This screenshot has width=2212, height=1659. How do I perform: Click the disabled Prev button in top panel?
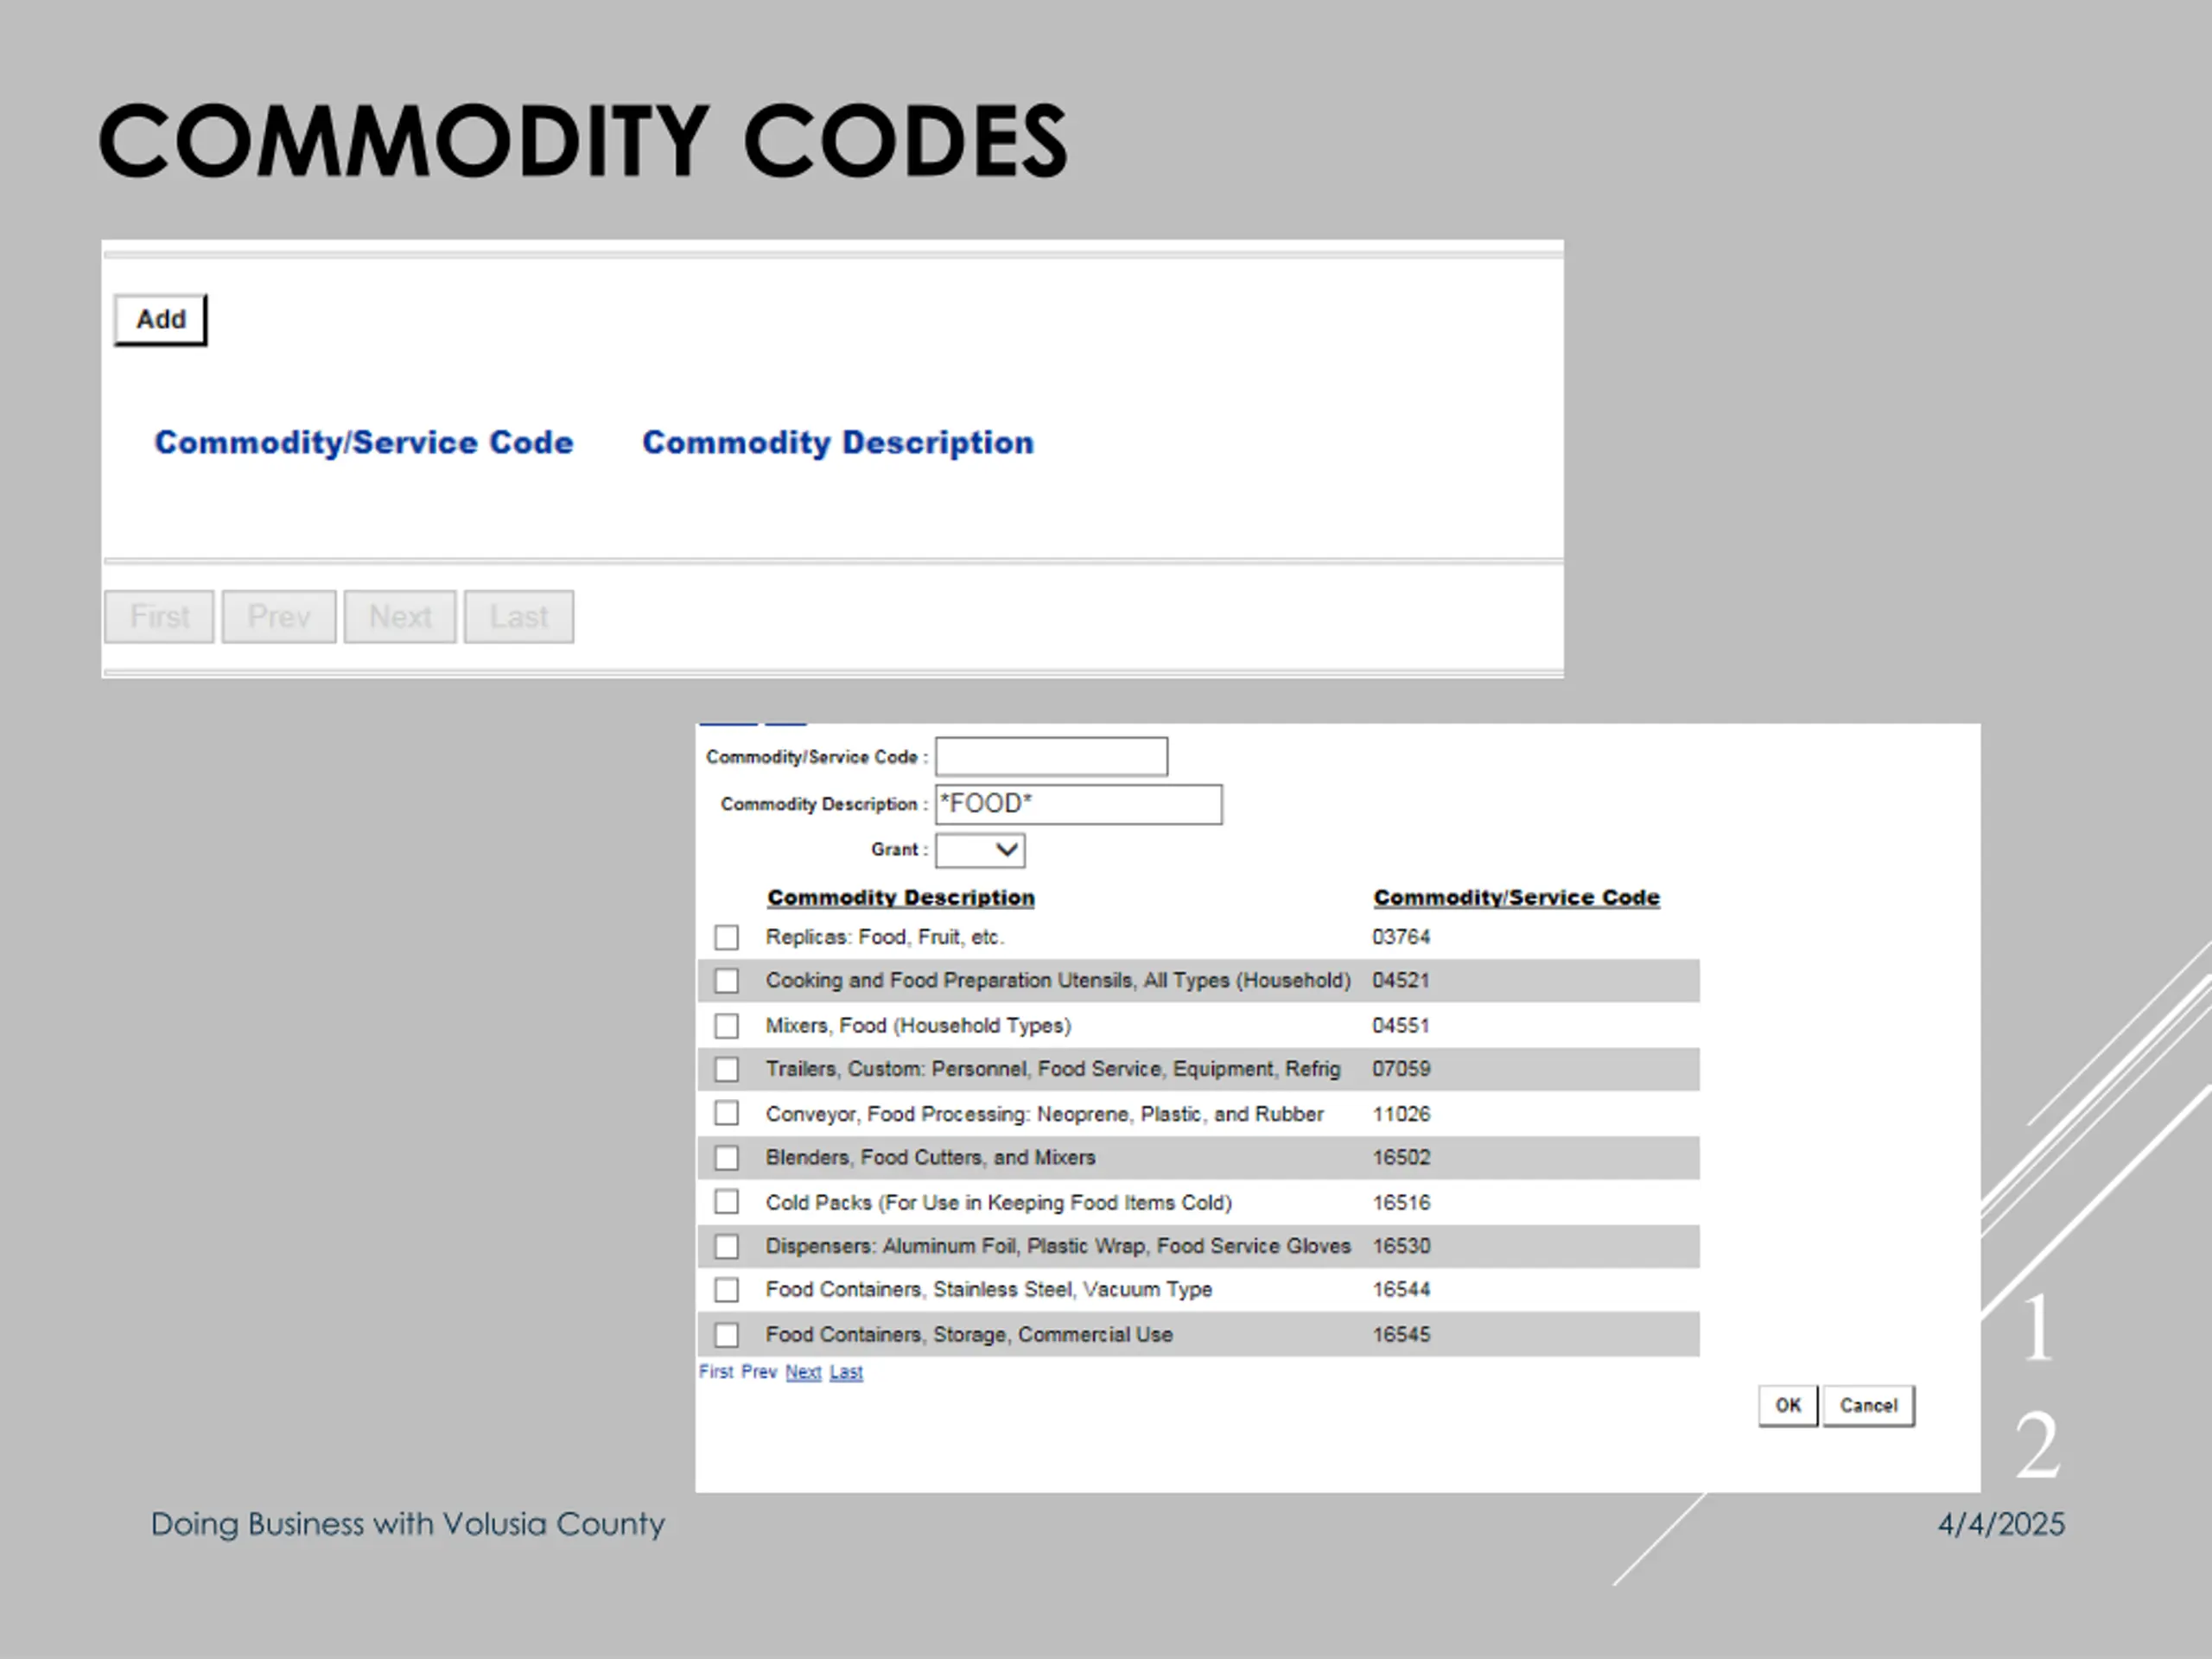click(278, 616)
